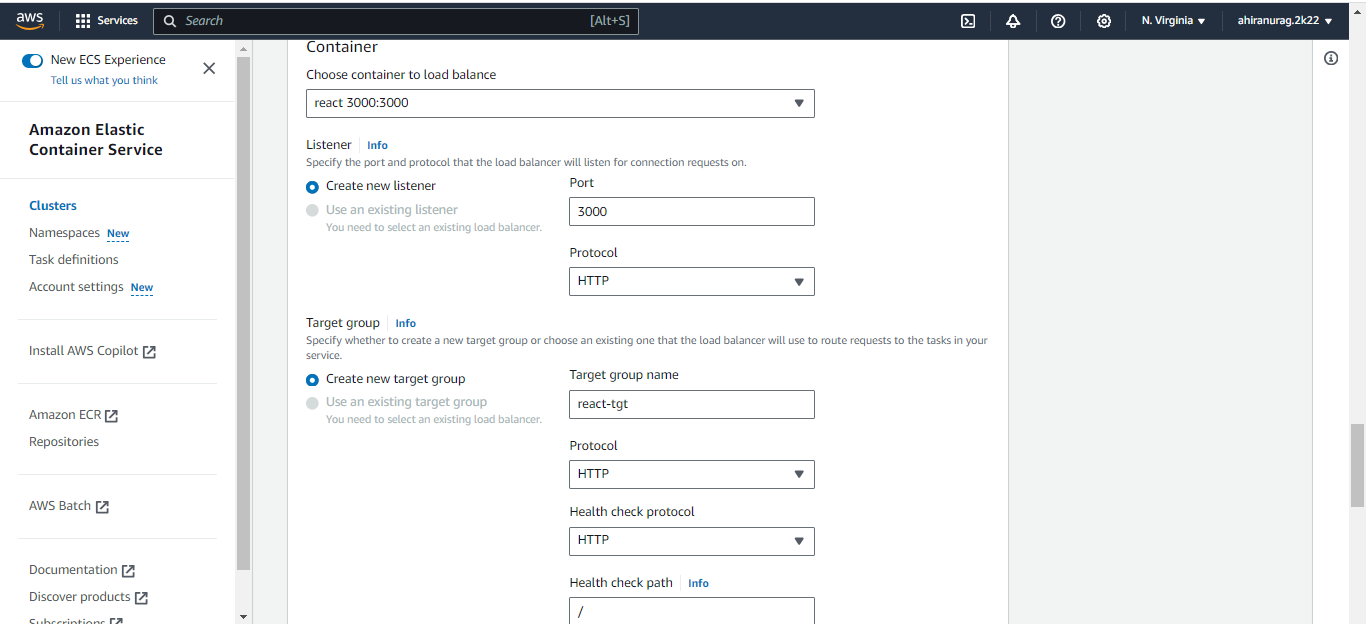The image size is (1366, 624).
Task: Open Clusters in the sidebar
Action: point(53,206)
